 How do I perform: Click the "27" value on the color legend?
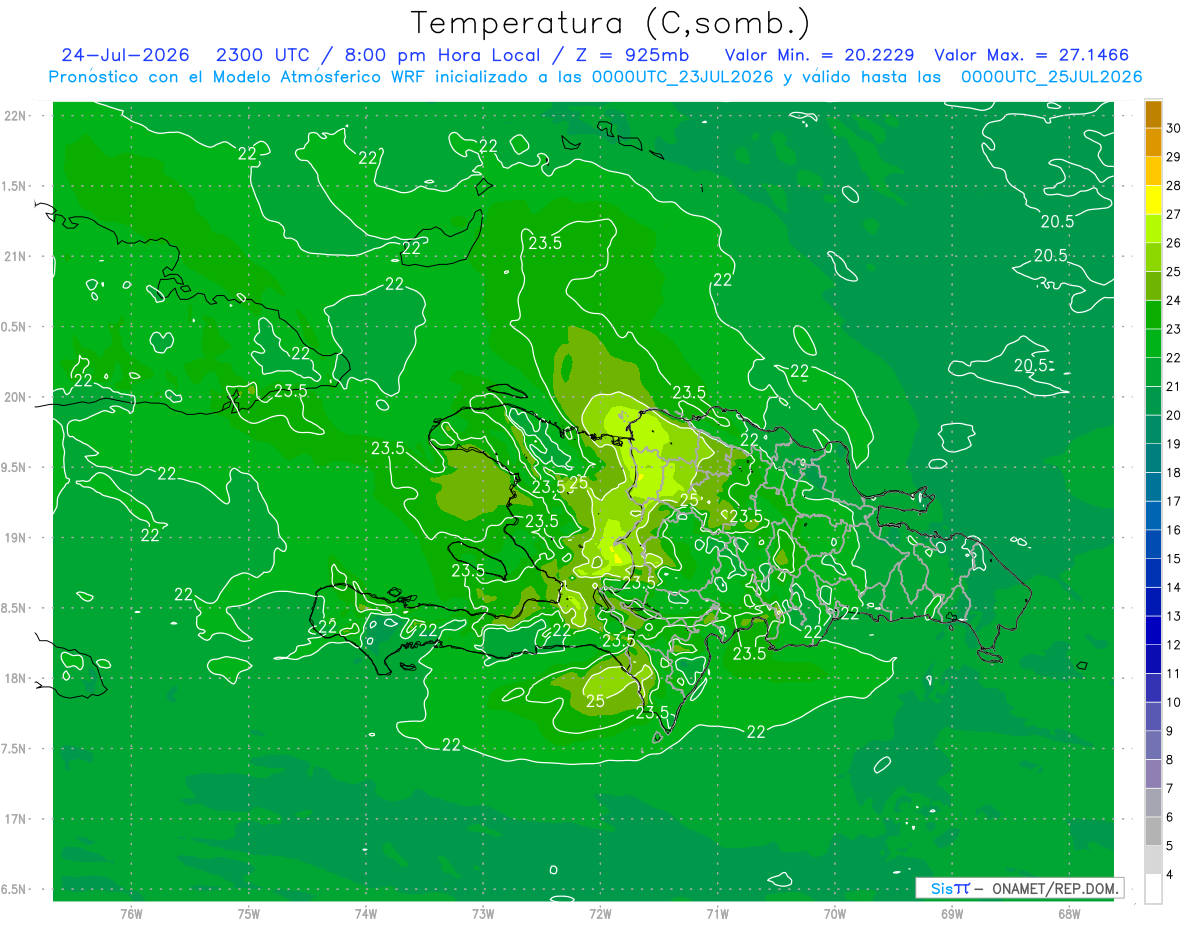[1173, 214]
